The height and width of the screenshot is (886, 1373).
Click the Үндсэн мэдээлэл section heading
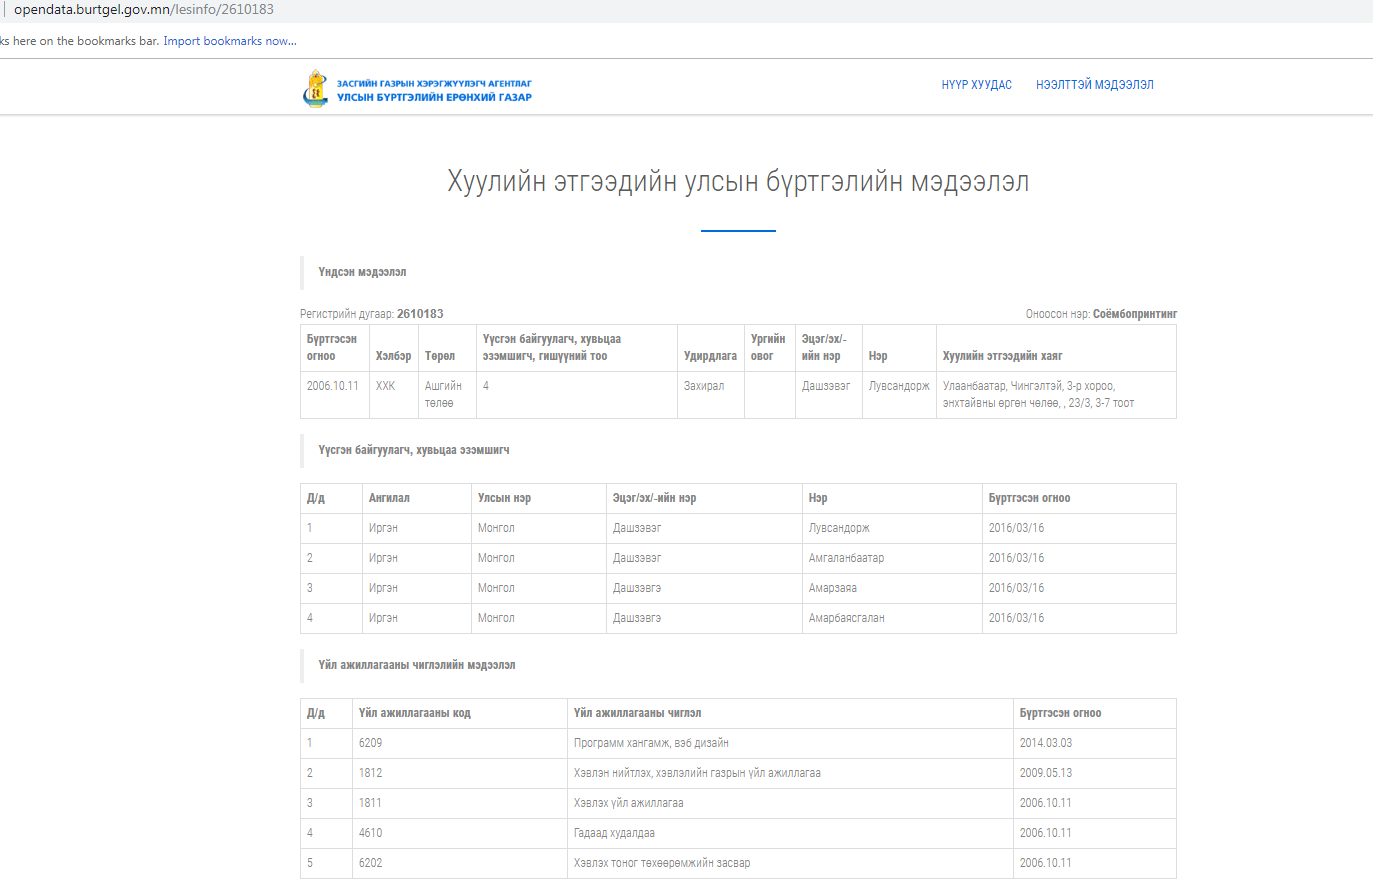click(x=362, y=272)
